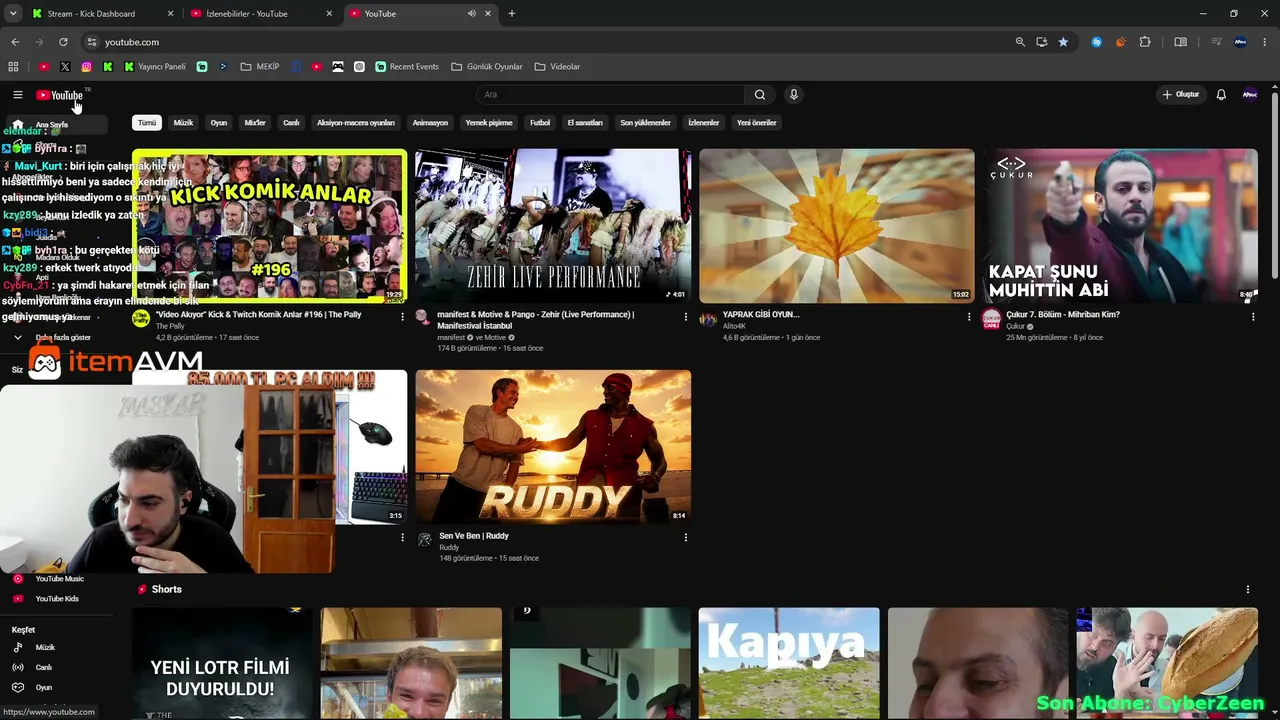Open the new tab plus button
1280x720 pixels.
tap(512, 14)
